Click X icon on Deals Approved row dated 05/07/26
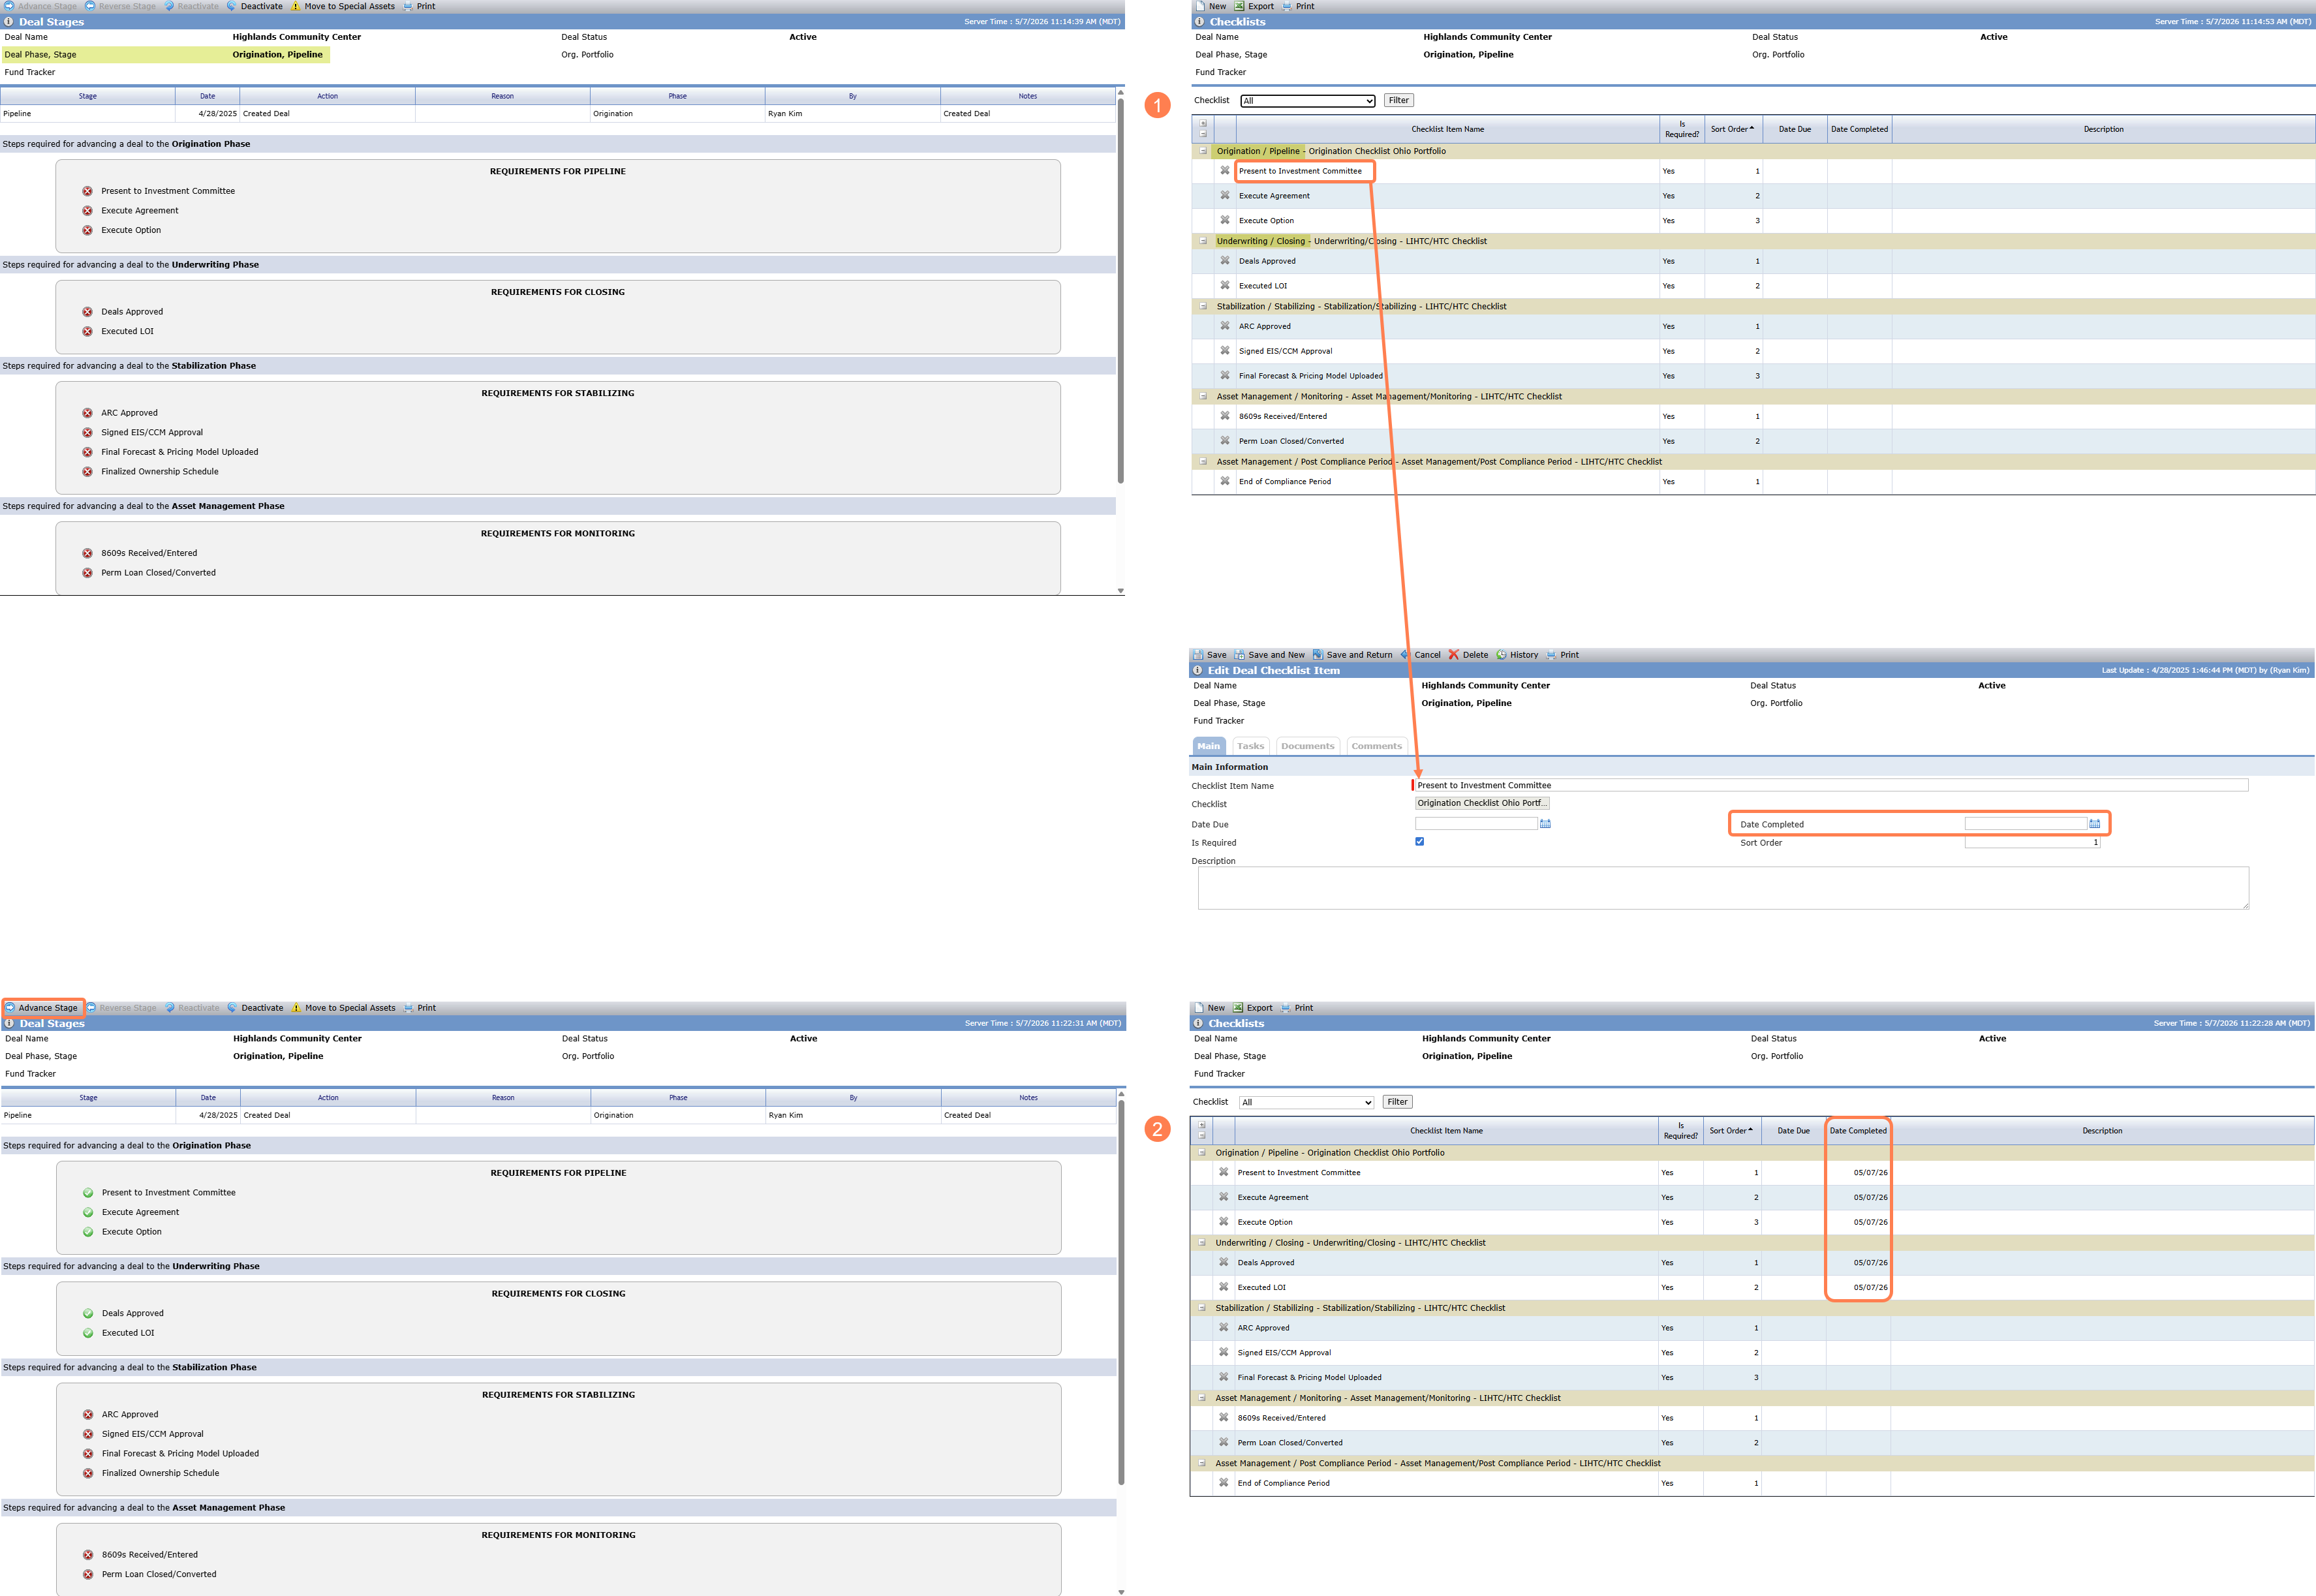Image resolution: width=2316 pixels, height=1596 pixels. 1223,1262
